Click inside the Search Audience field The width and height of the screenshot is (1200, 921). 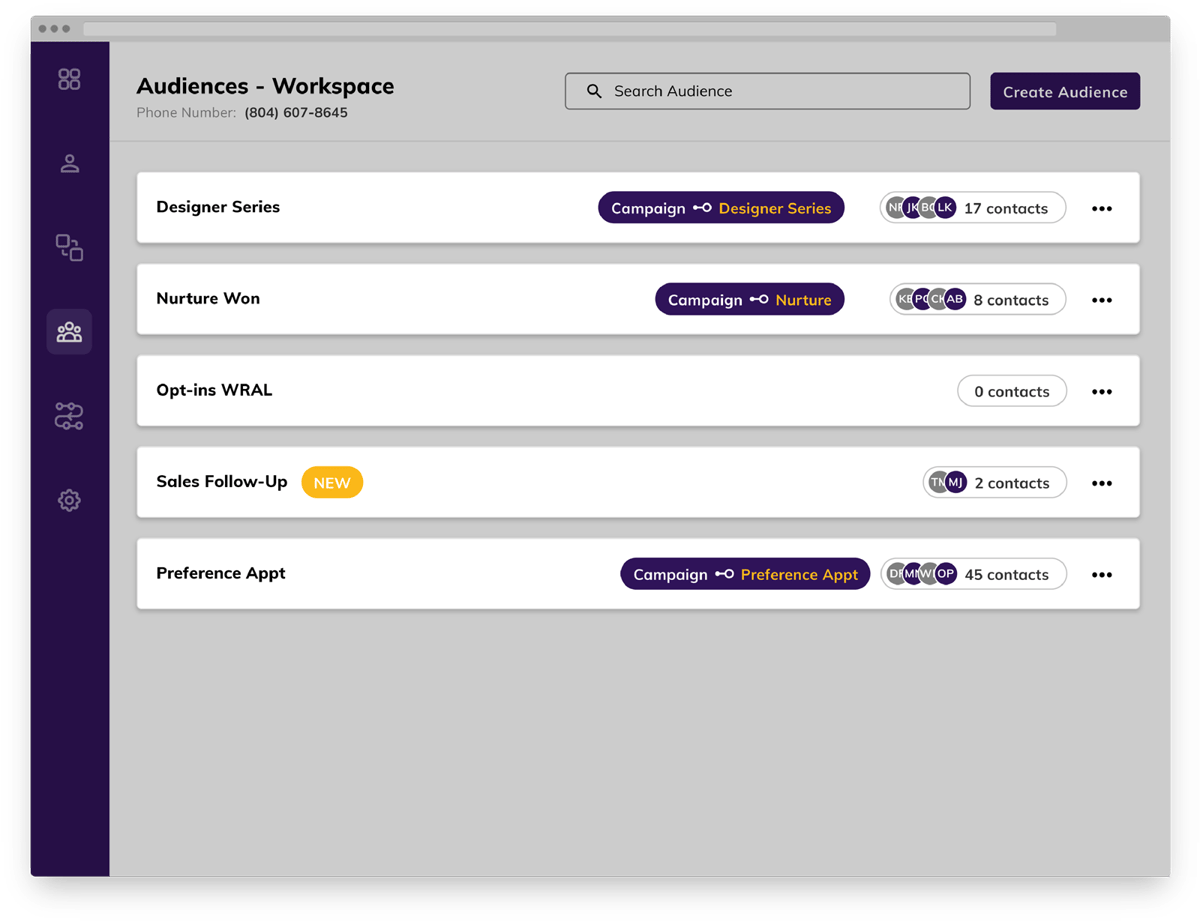(768, 91)
